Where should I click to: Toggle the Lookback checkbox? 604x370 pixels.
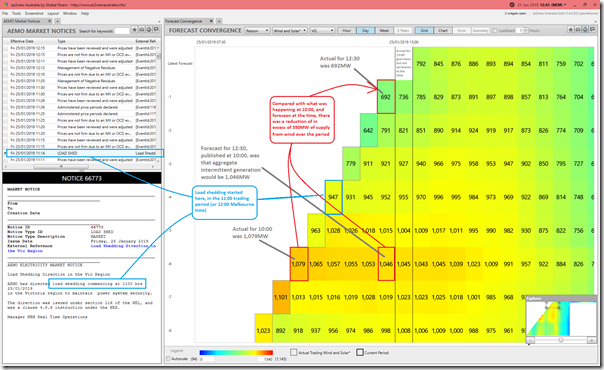point(495,30)
